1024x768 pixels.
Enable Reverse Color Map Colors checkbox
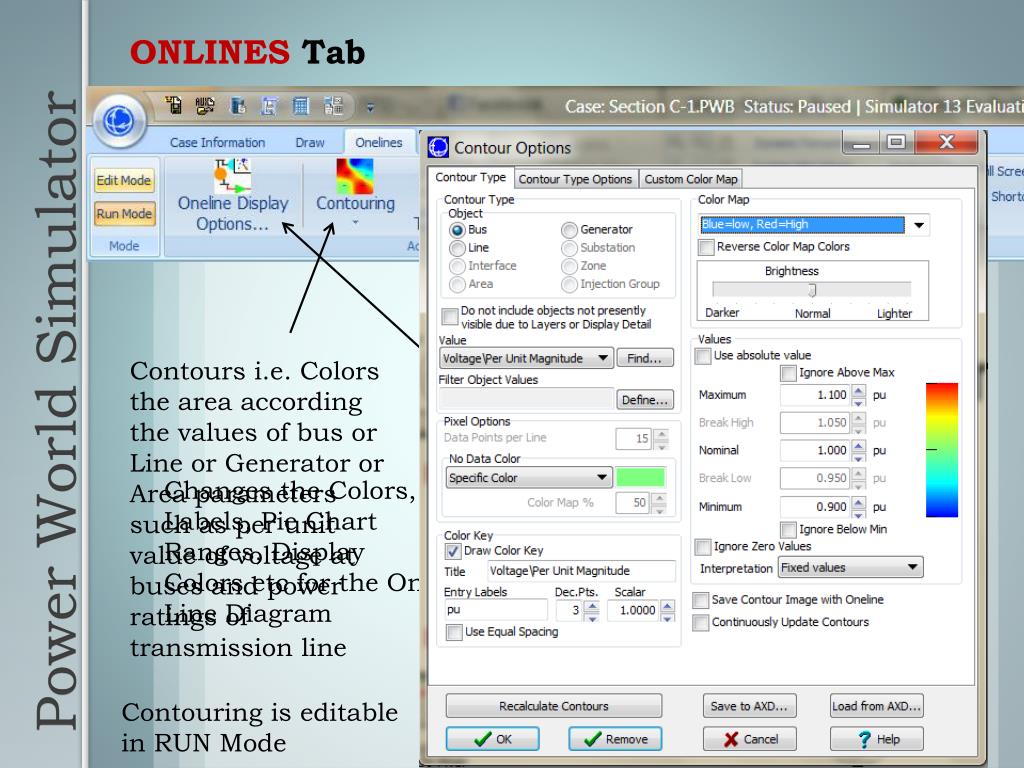click(706, 247)
